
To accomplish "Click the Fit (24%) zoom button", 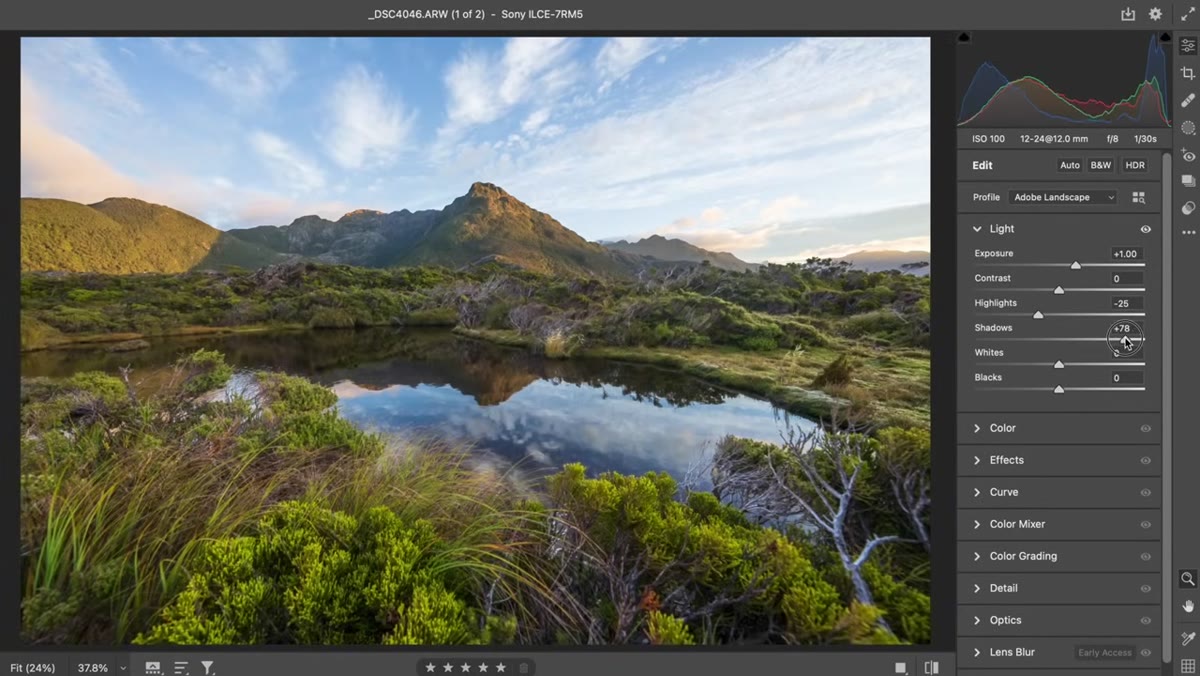I will tap(33, 667).
